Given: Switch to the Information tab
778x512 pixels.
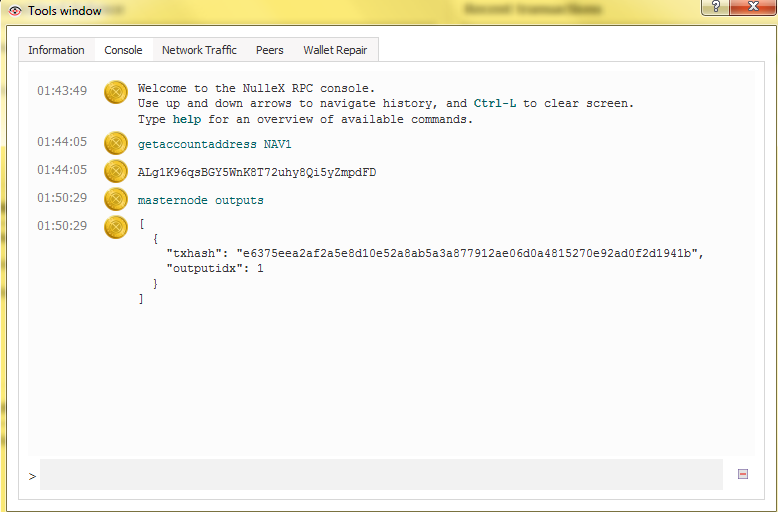Looking at the screenshot, I should [x=56, y=50].
